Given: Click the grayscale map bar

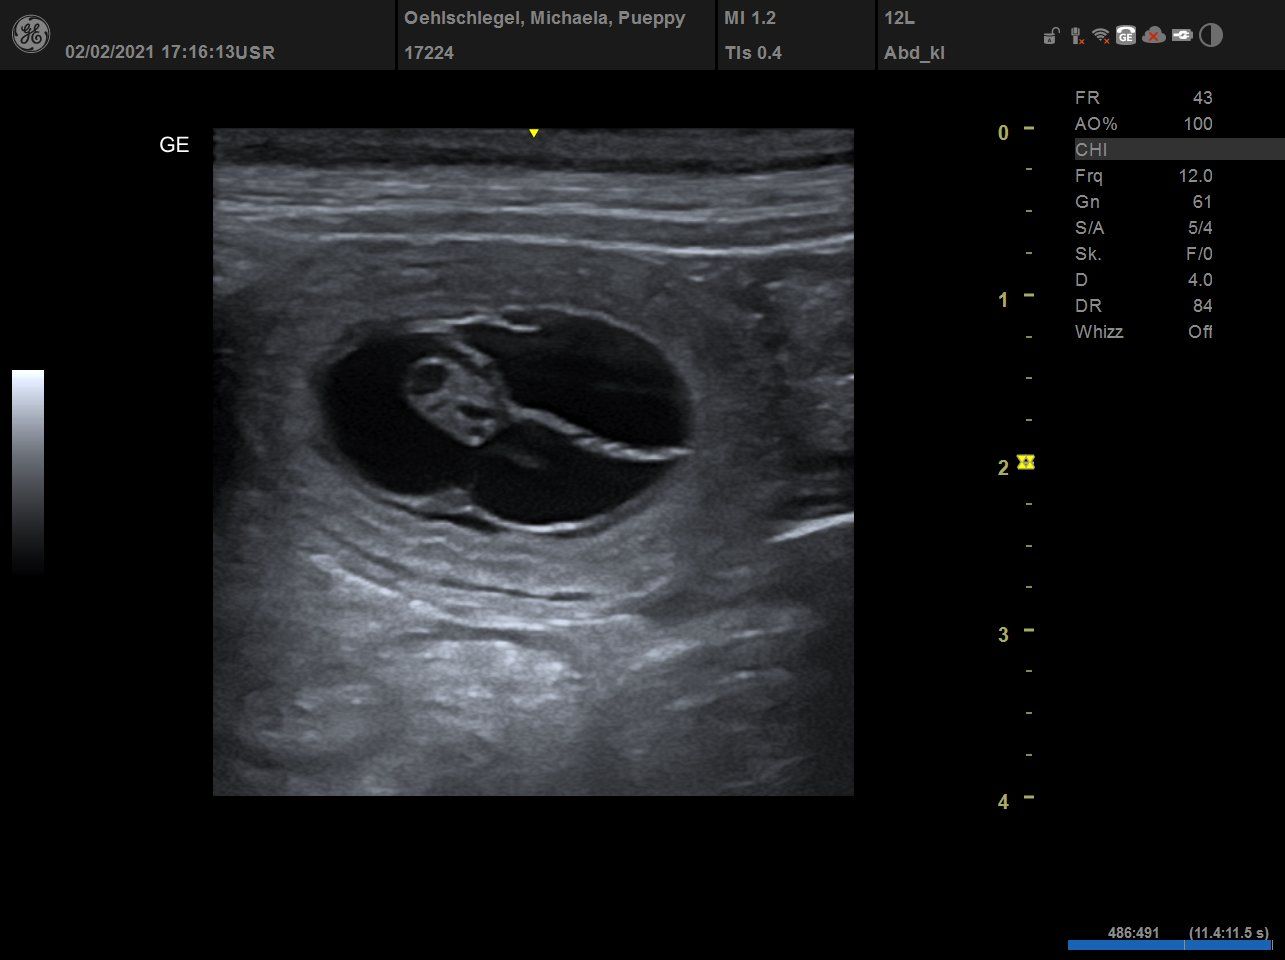Looking at the screenshot, I should point(28,471).
